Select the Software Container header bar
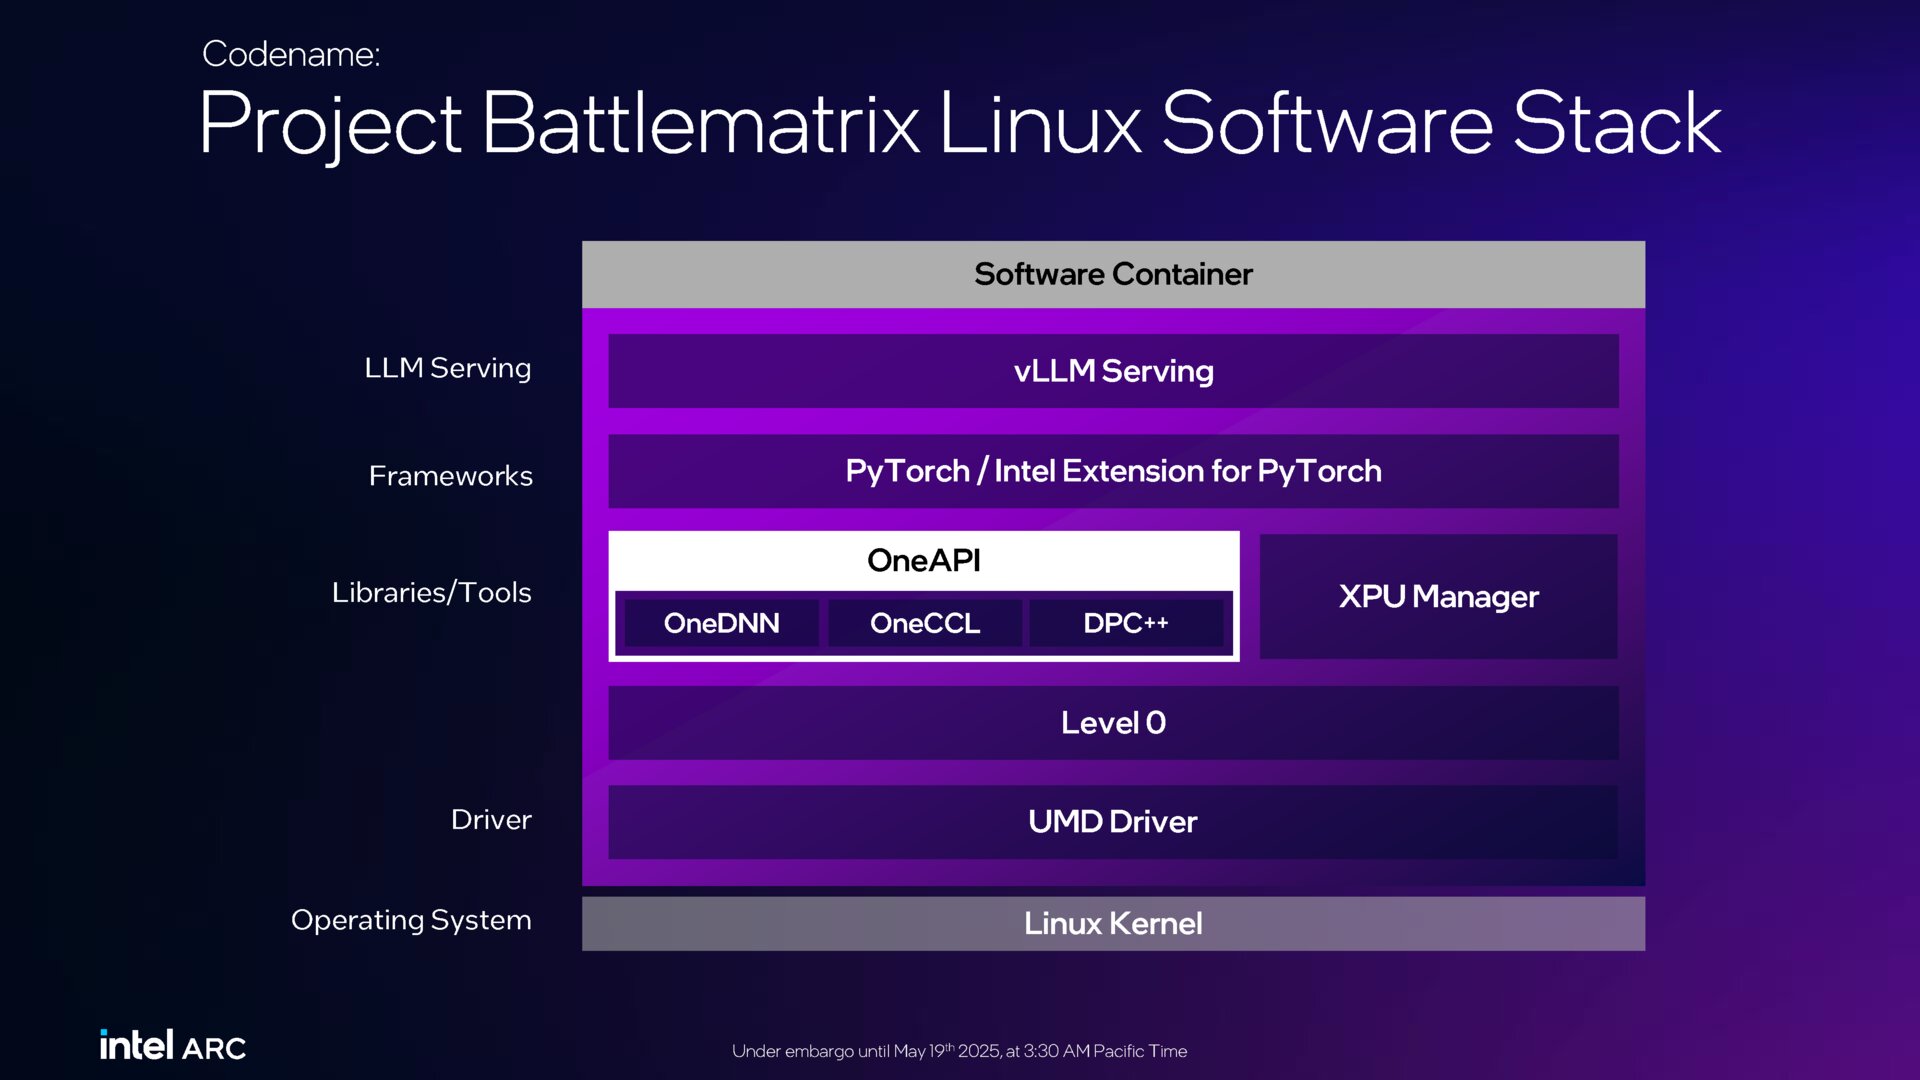1920x1080 pixels. [1113, 274]
